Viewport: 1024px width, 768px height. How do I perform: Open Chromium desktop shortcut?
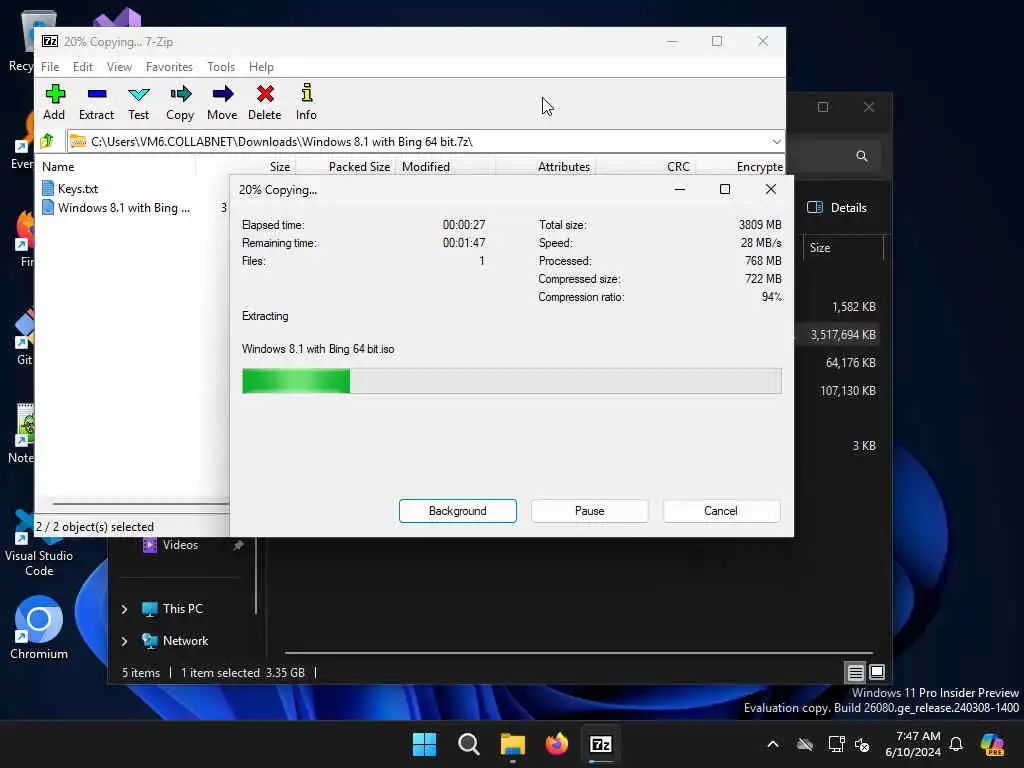[x=39, y=627]
